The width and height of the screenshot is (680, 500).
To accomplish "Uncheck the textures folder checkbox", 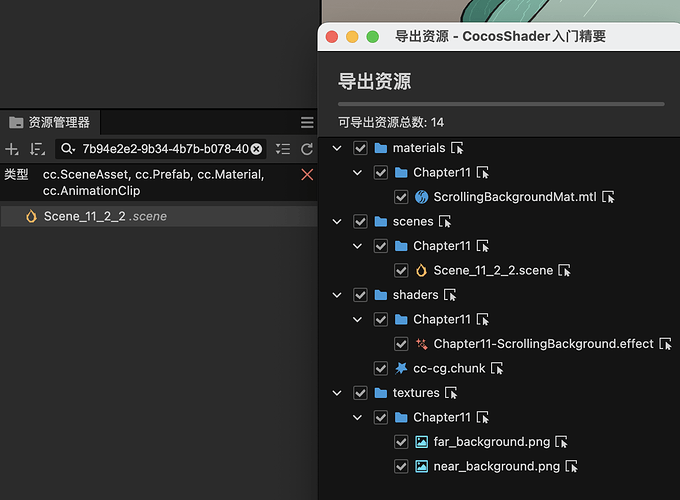I will point(360,393).
